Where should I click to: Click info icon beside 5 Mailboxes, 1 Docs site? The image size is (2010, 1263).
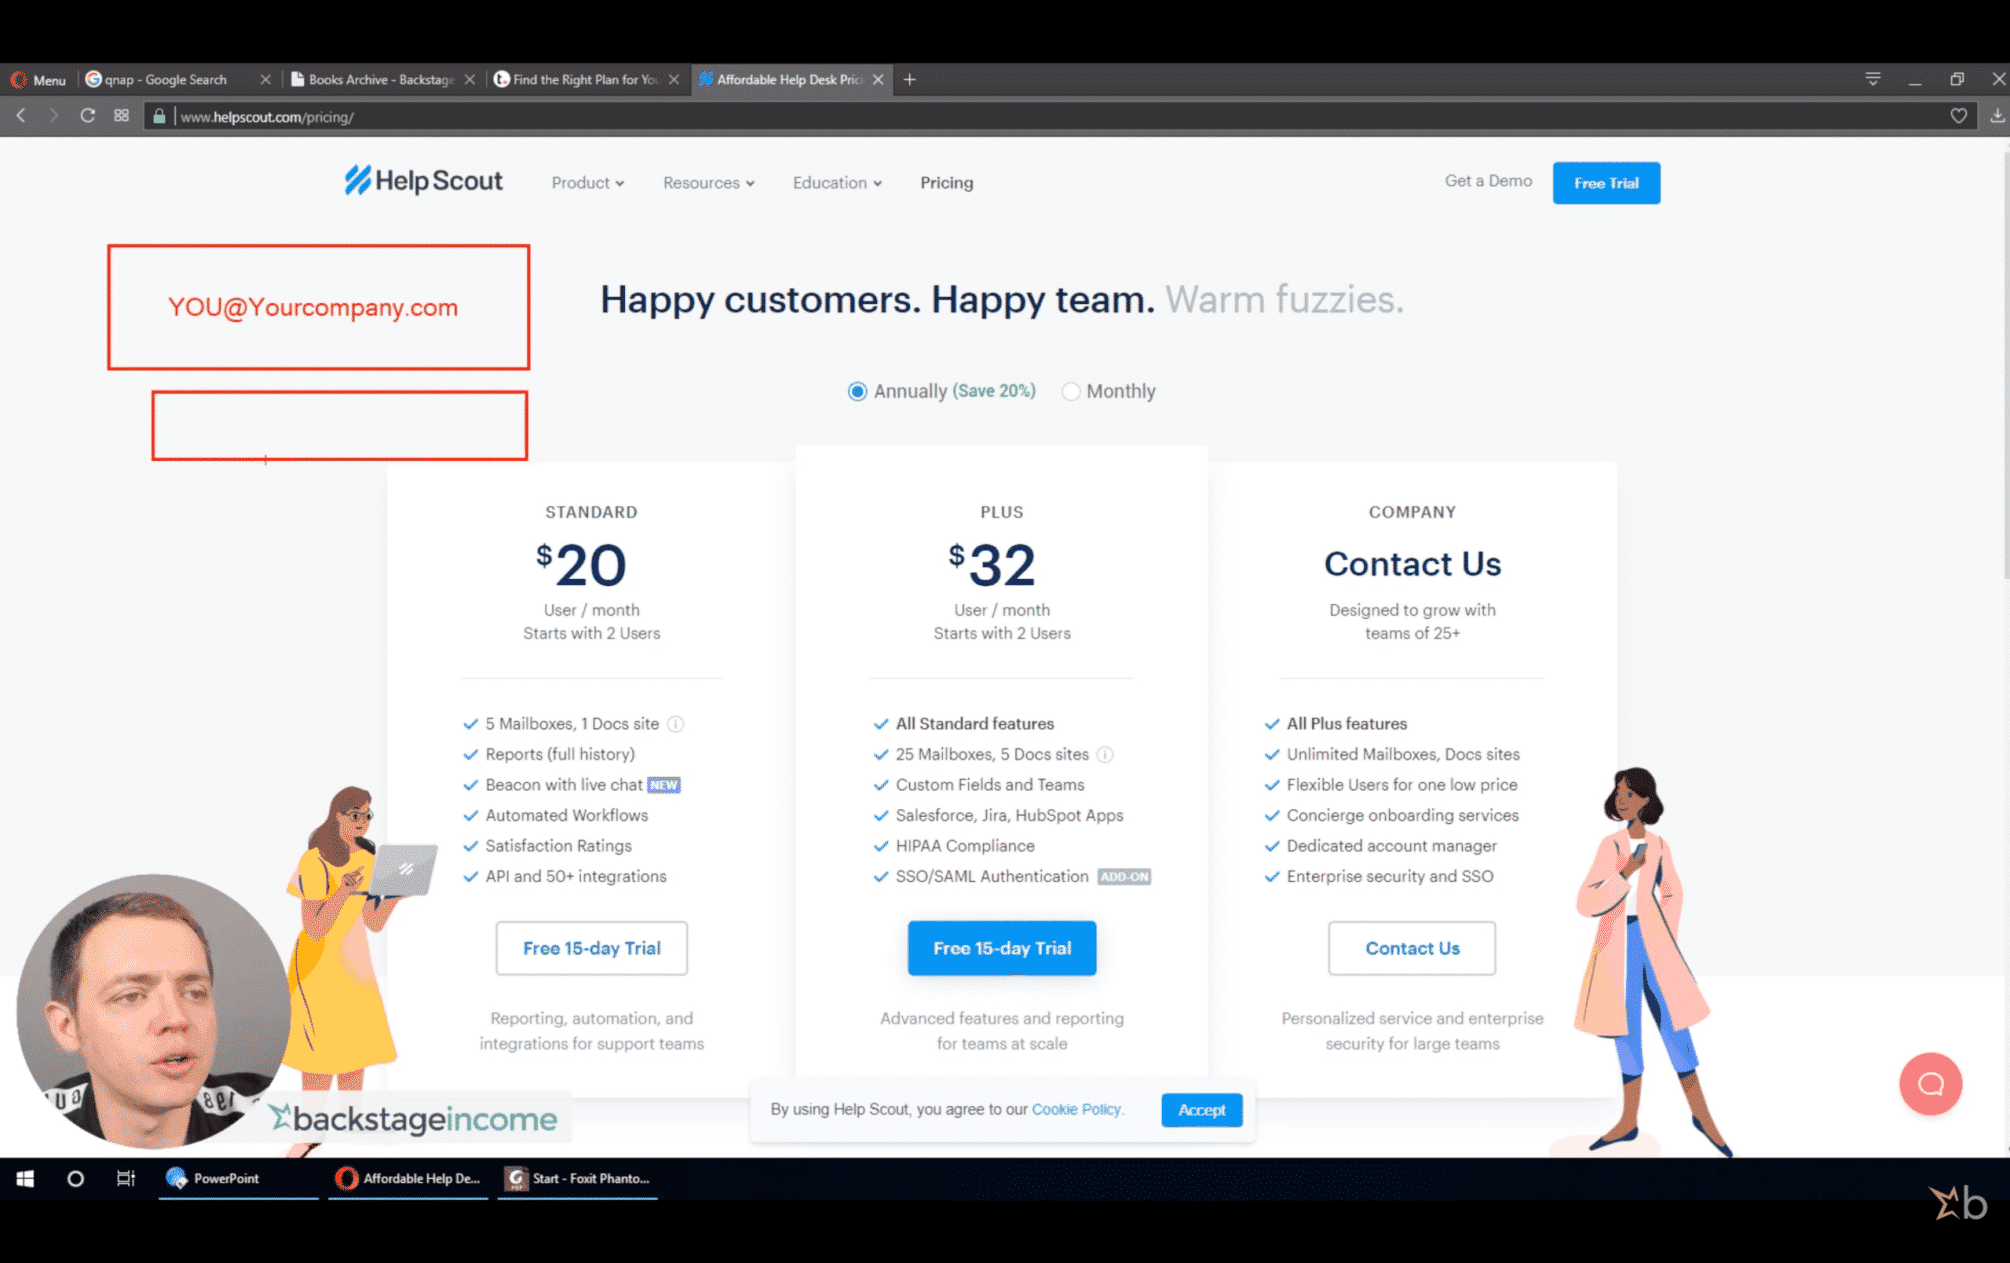click(676, 724)
